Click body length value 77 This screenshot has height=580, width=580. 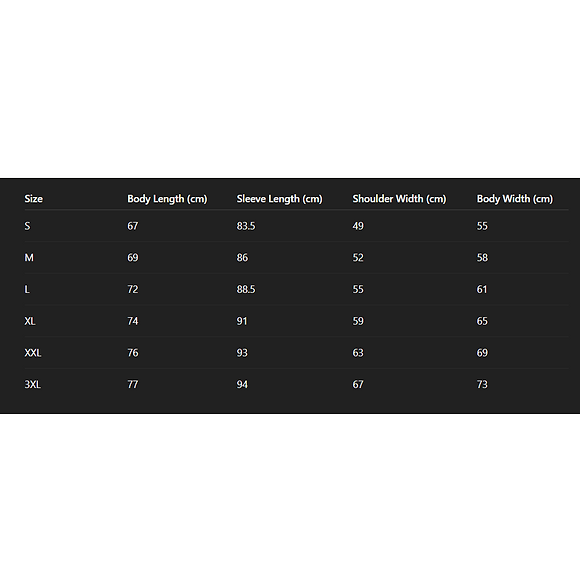coord(133,385)
